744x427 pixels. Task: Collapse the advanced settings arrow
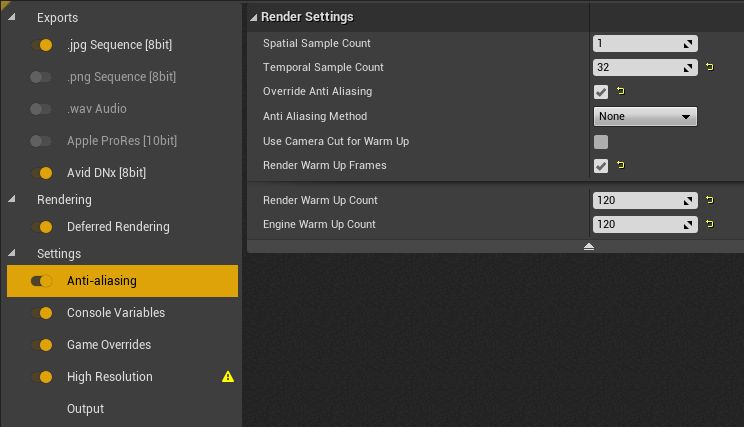pos(589,246)
